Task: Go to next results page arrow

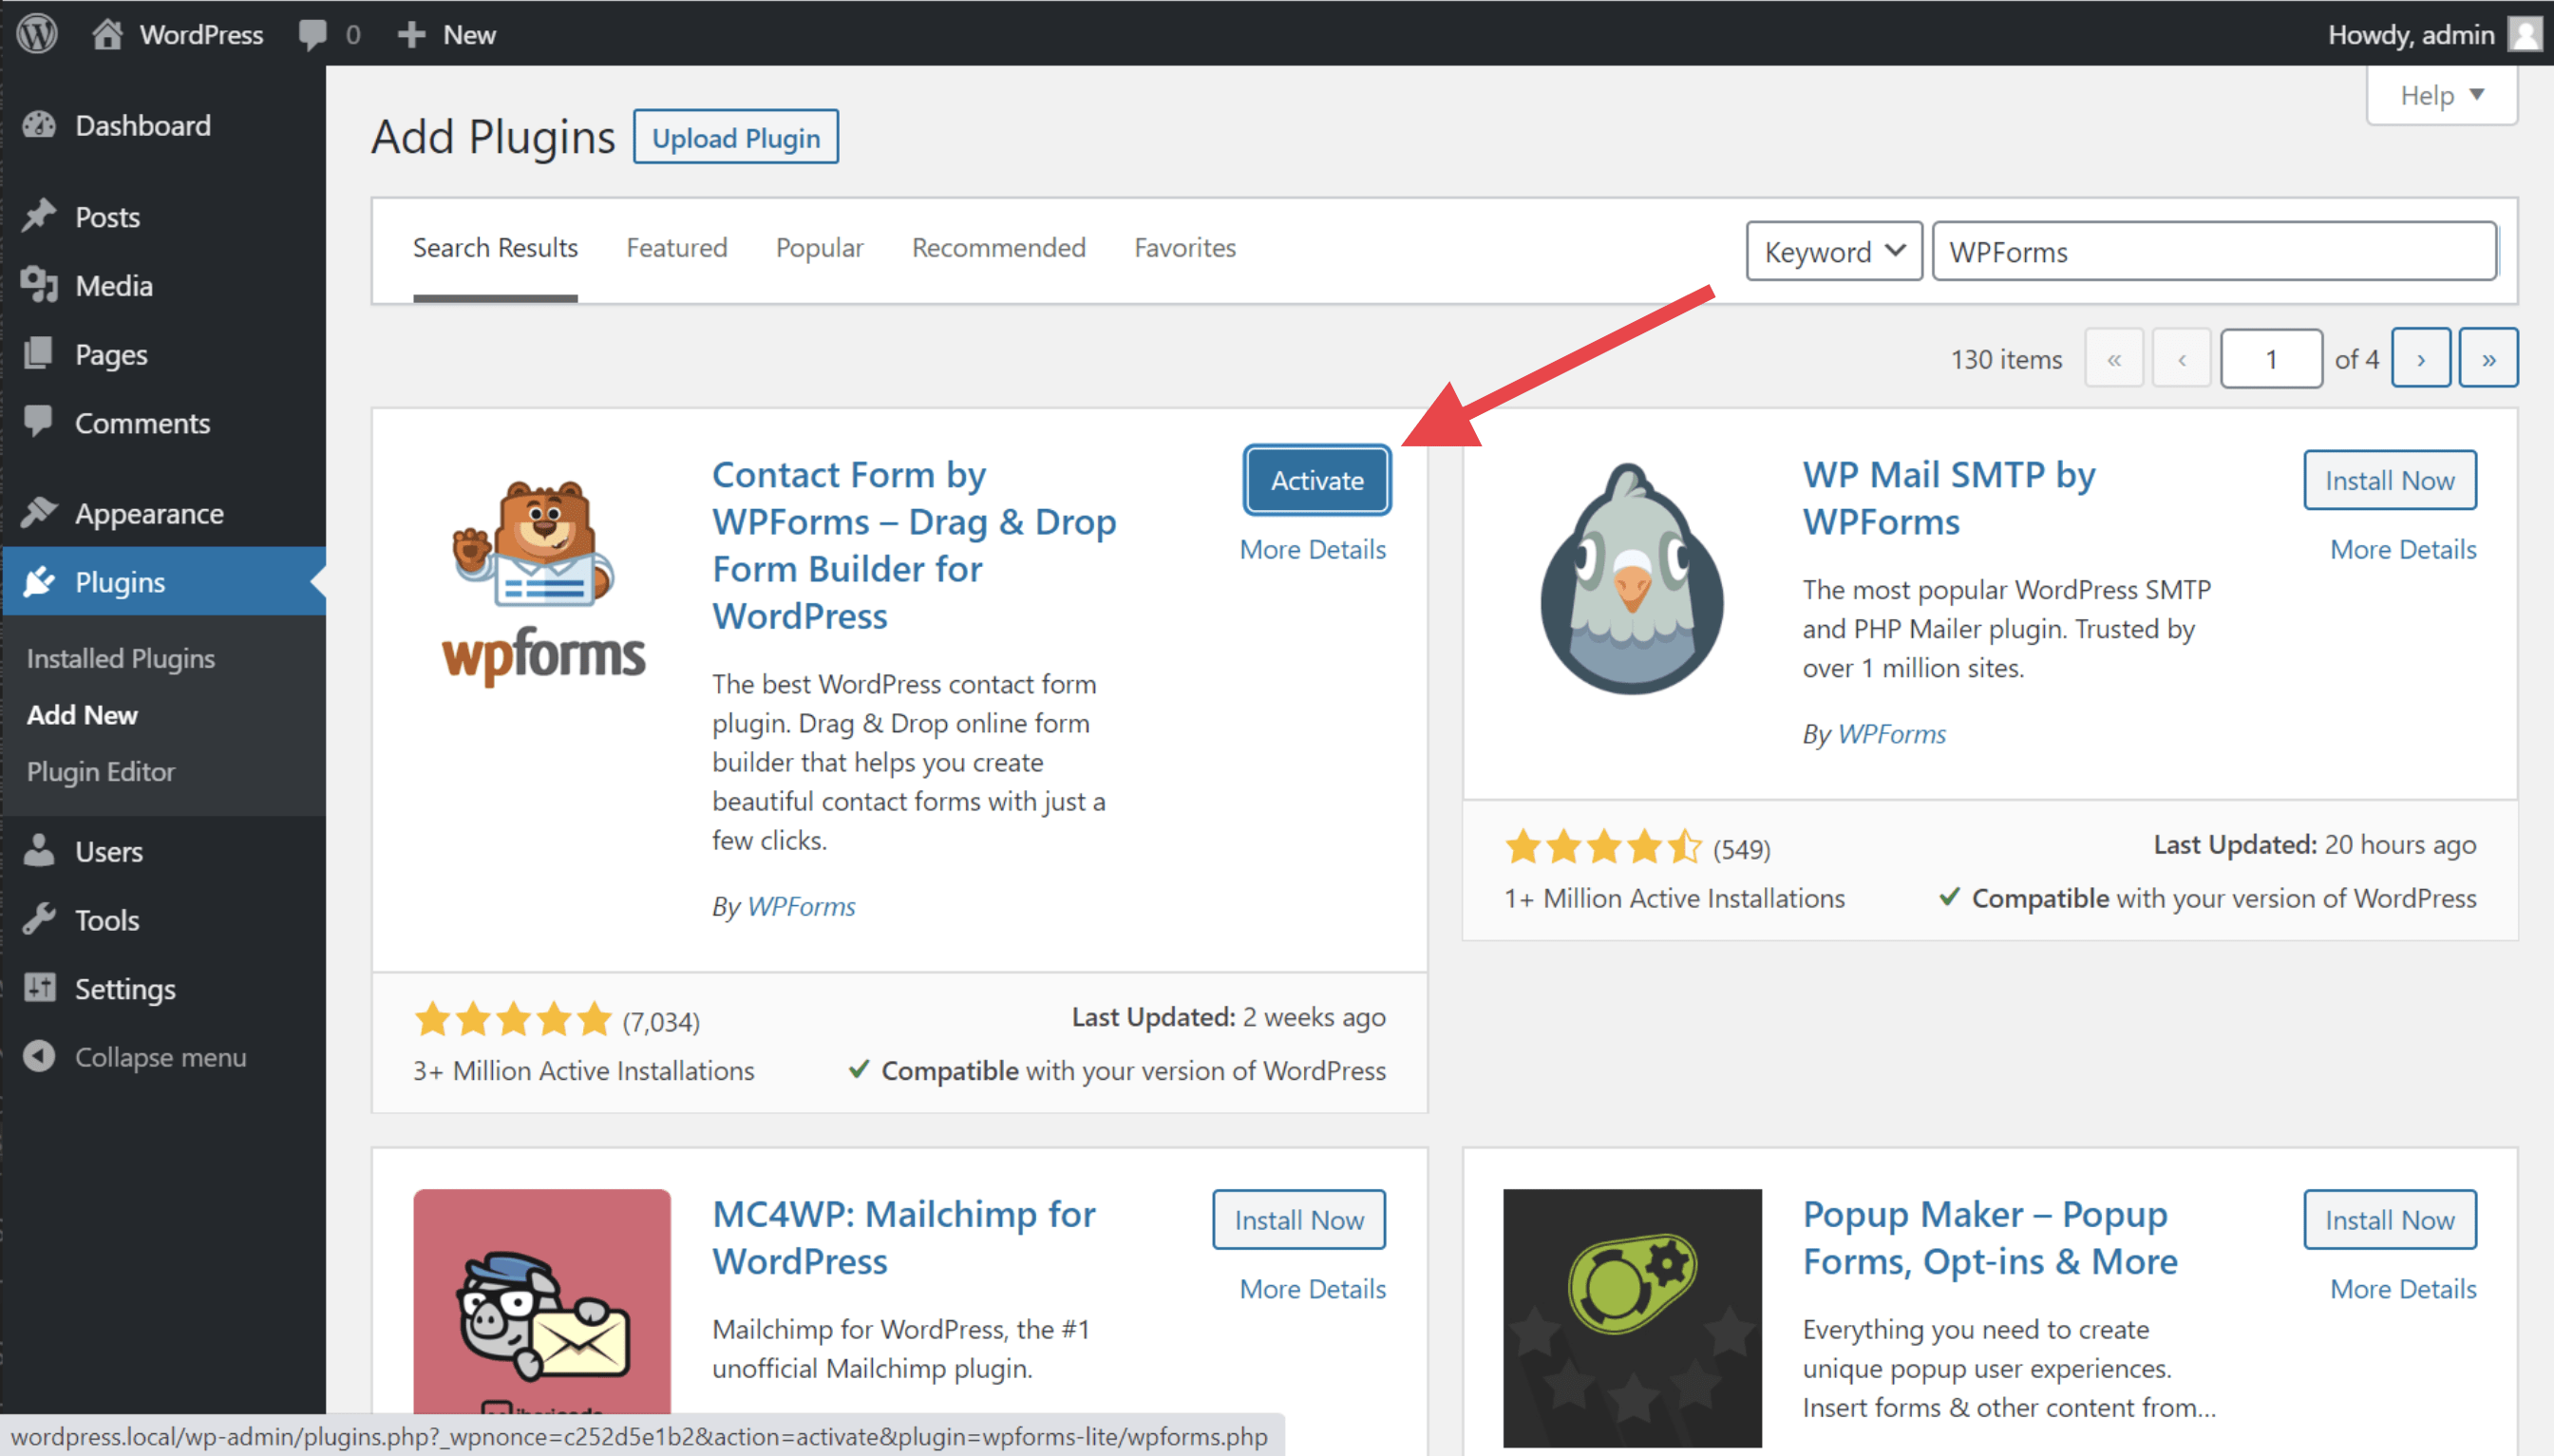Action: [2420, 358]
